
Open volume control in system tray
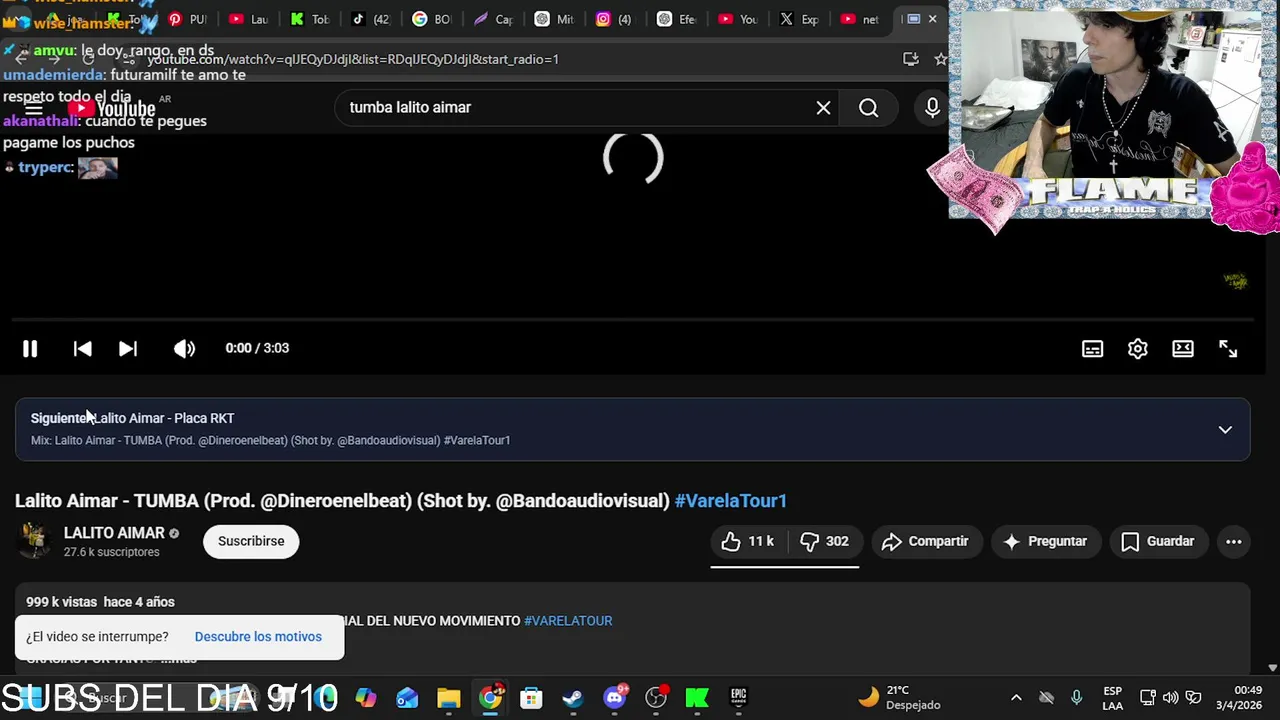coord(1170,698)
